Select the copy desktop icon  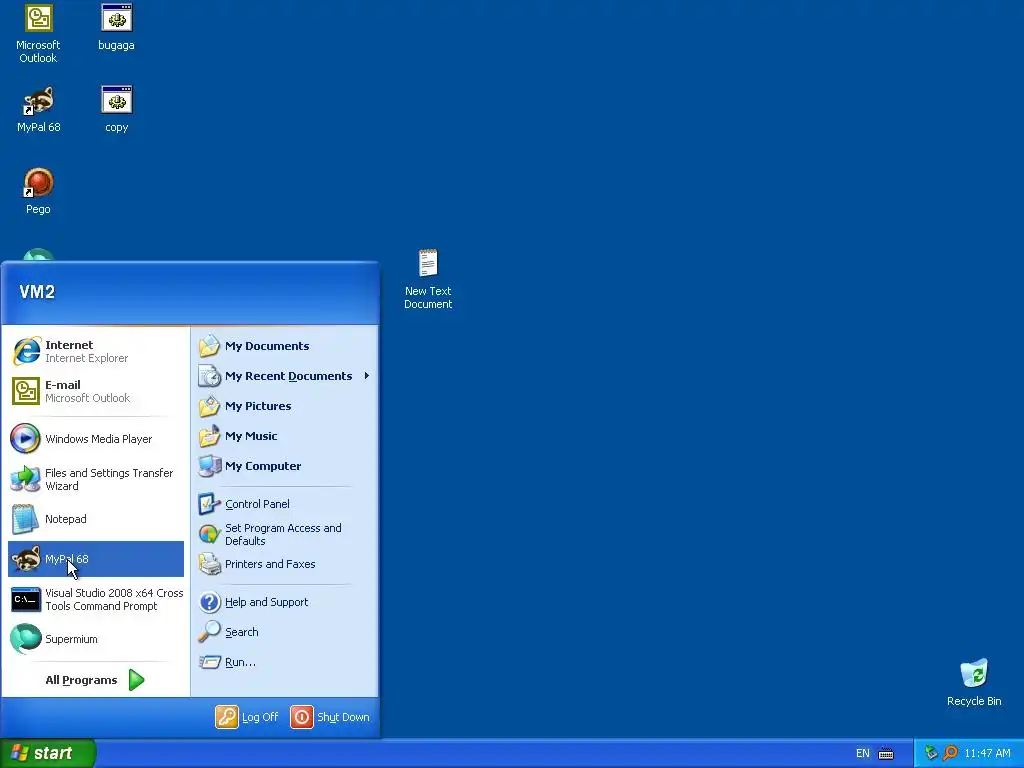click(116, 110)
